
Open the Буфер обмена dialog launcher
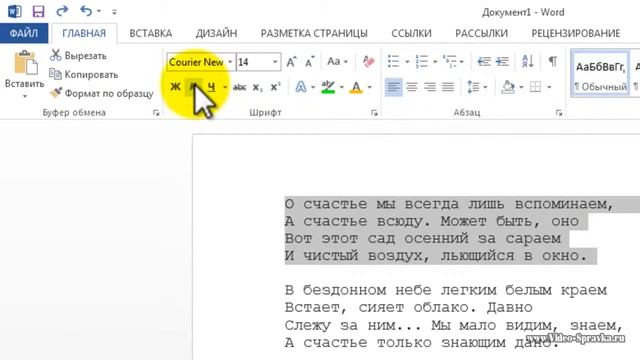(156, 113)
